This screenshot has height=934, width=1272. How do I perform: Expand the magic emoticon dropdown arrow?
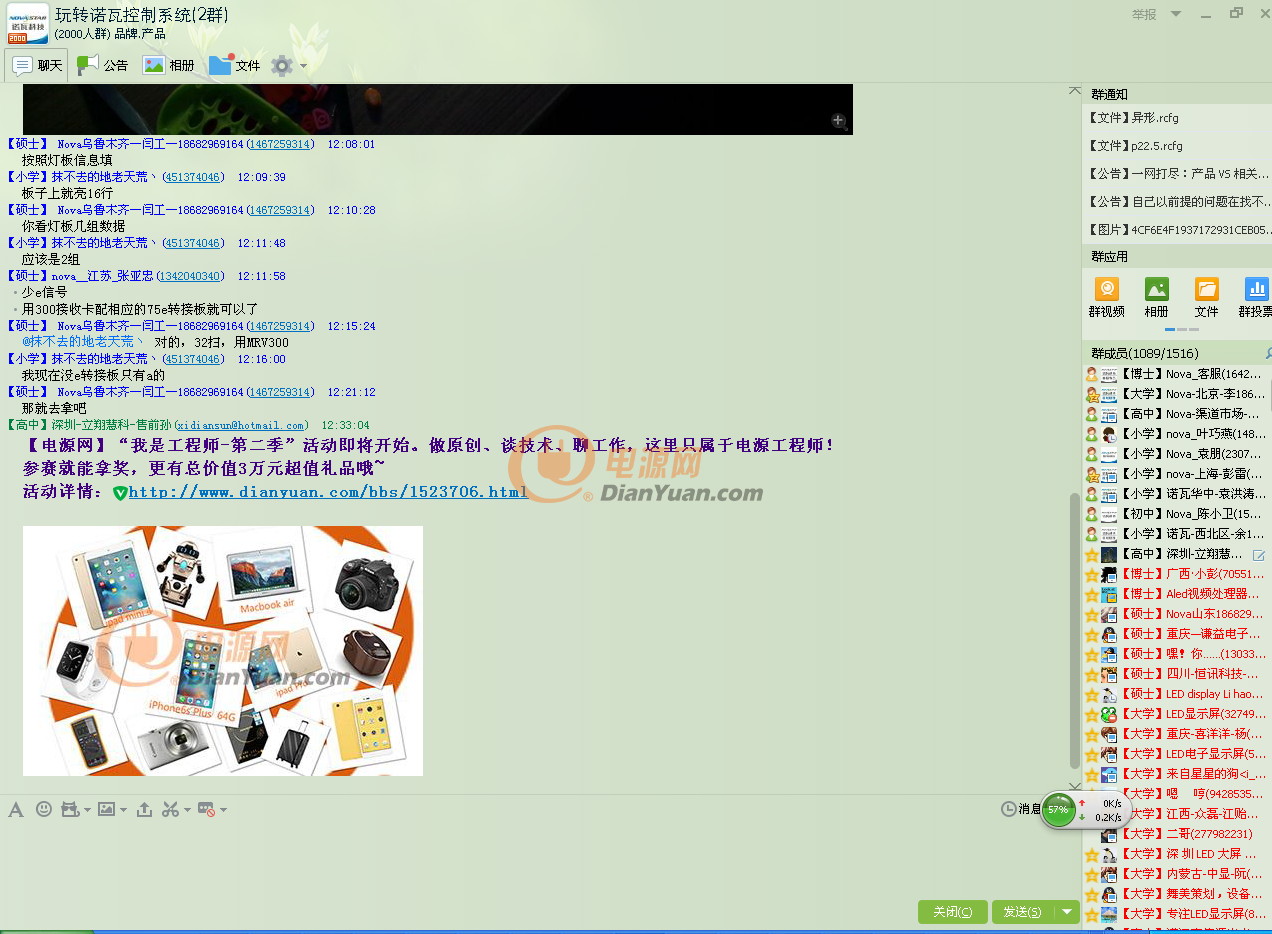[86, 810]
